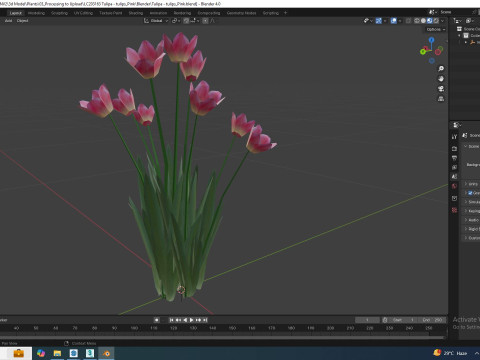Image resolution: width=480 pixels, height=360 pixels.
Task: Open the Object menu
Action: [x=22, y=21]
